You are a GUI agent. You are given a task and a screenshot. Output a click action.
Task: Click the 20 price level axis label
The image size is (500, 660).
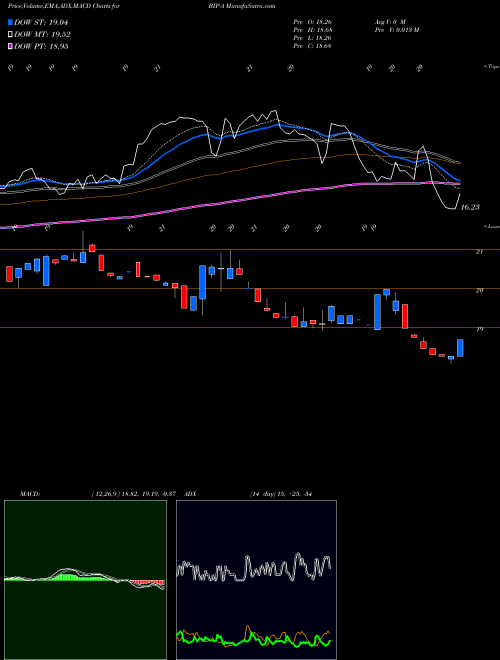479,290
